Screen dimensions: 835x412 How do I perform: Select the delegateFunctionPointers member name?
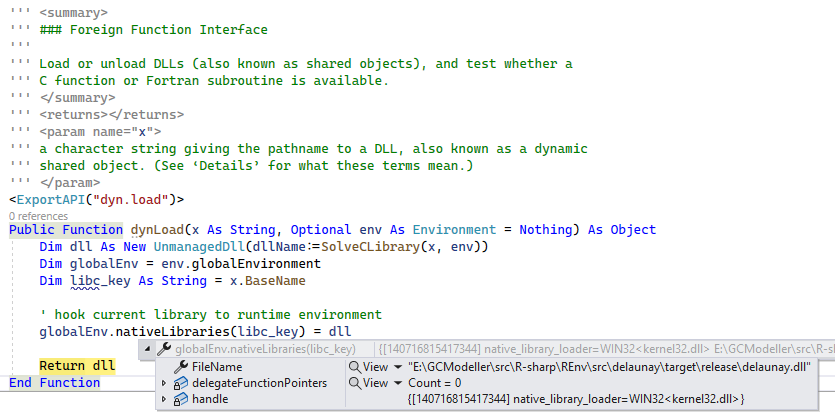pos(259,383)
